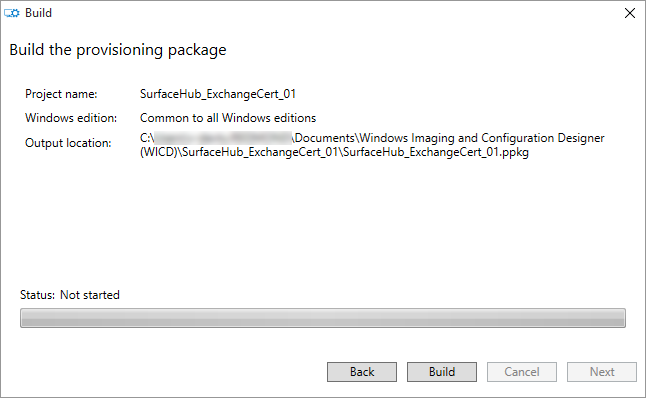
Task: Click the Project name label
Action: coord(61,94)
